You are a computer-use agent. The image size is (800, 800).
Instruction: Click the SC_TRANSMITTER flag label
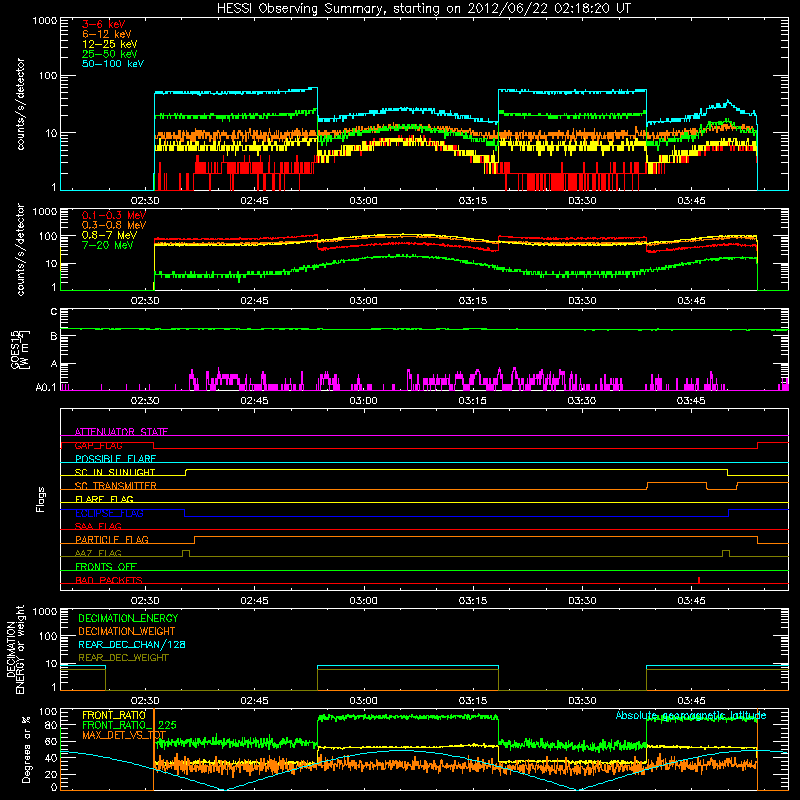click(x=116, y=486)
